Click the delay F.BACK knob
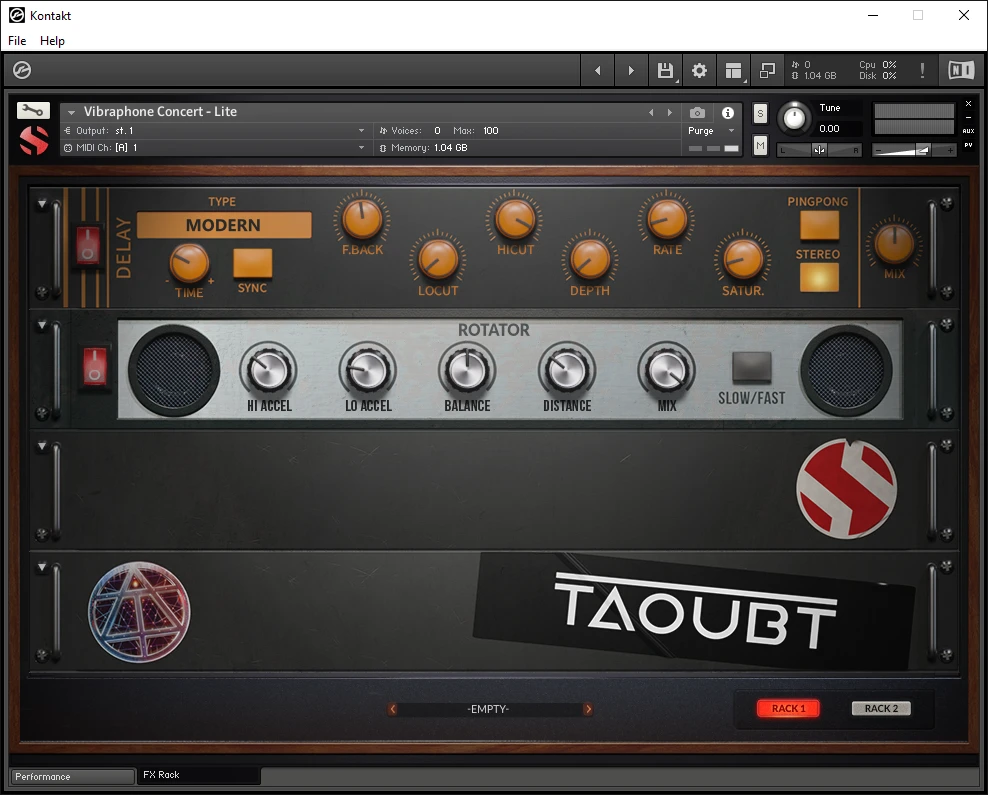The image size is (988, 795). click(362, 219)
